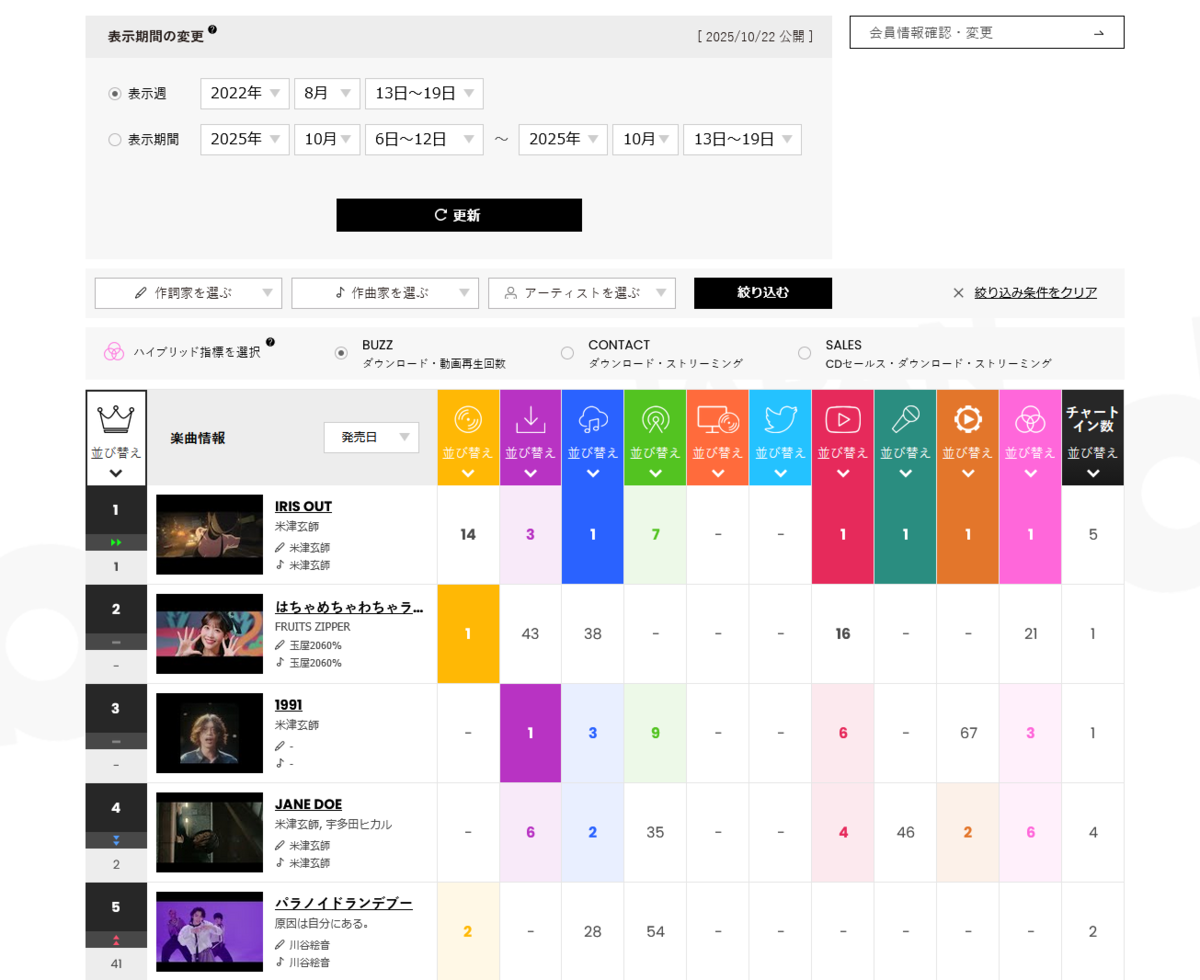This screenshot has width=1200, height=980.
Task: Click the 2025/10/22 公開 date text
Action: pyautogui.click(x=755, y=36)
